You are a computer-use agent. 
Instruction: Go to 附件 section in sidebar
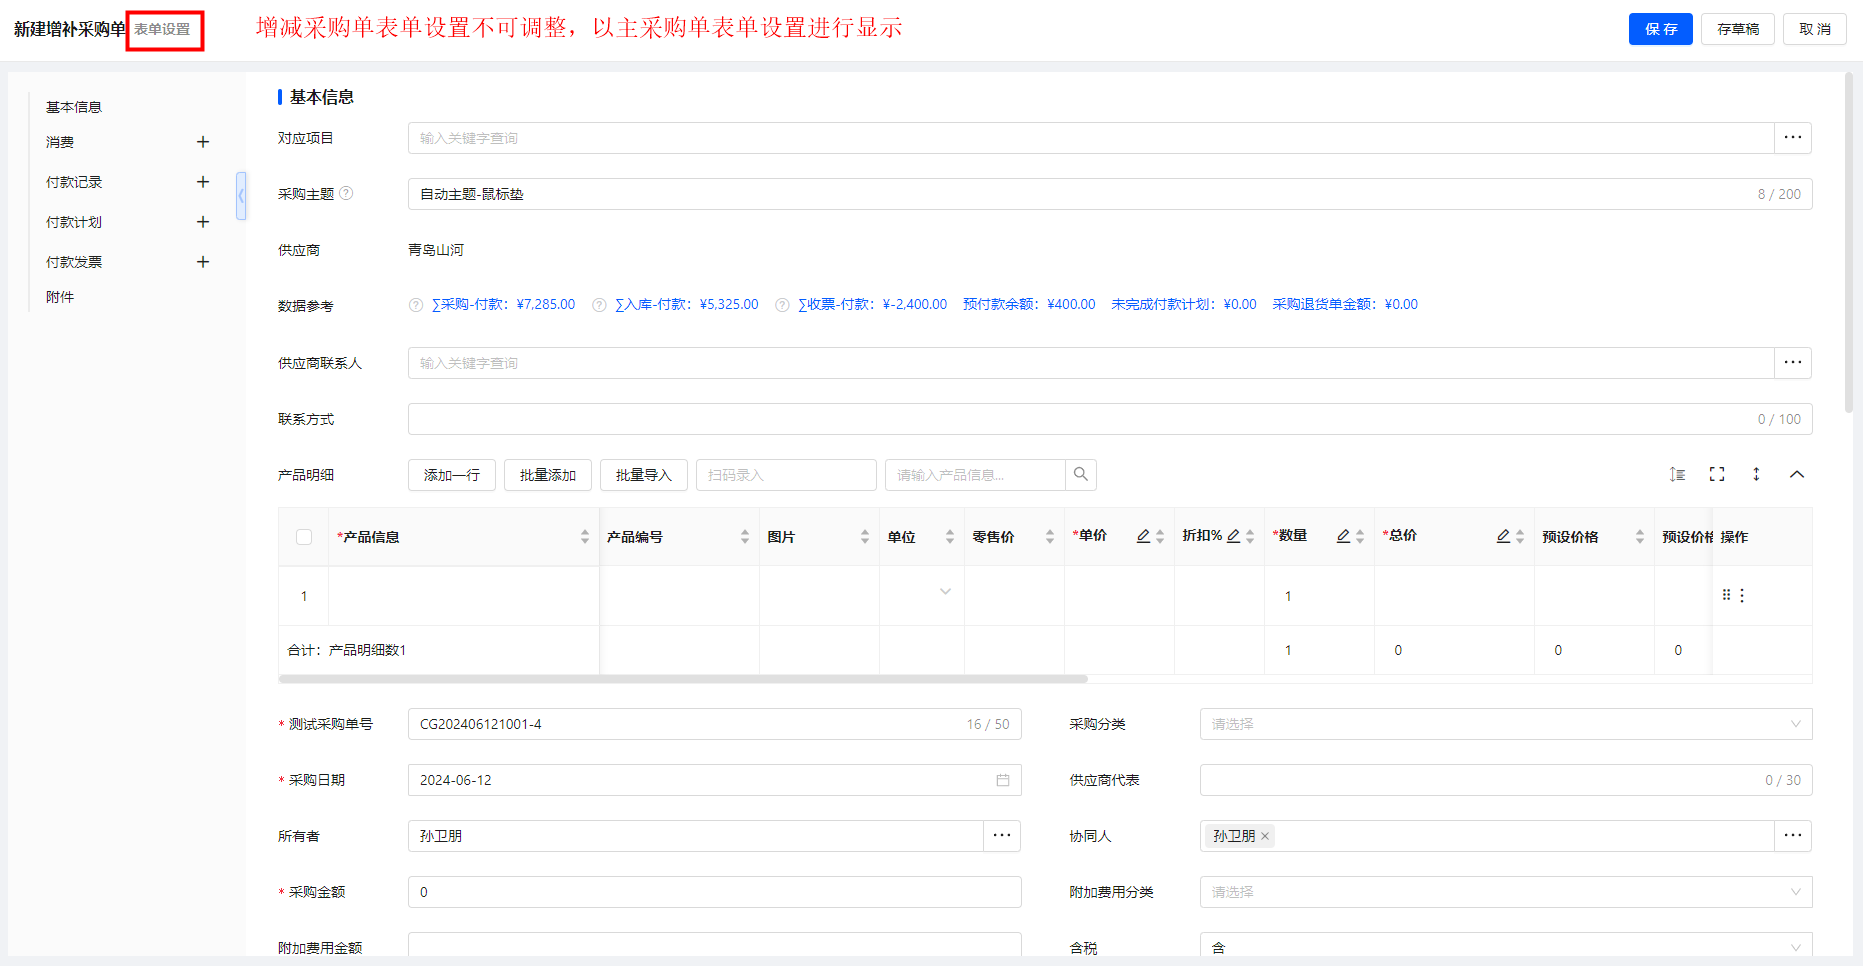[x=60, y=297]
